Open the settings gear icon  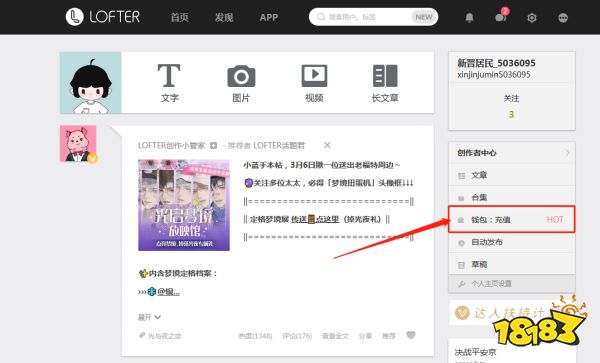click(x=532, y=18)
